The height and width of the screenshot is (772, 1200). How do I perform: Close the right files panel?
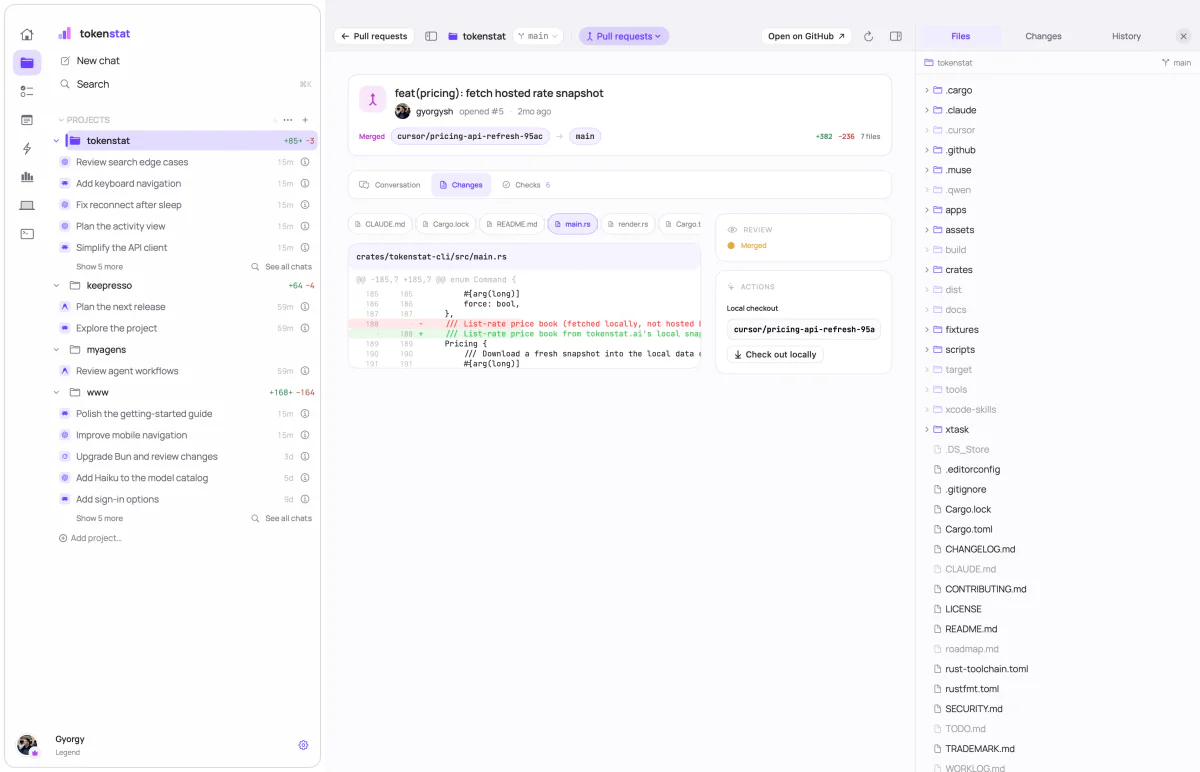pos(1184,36)
